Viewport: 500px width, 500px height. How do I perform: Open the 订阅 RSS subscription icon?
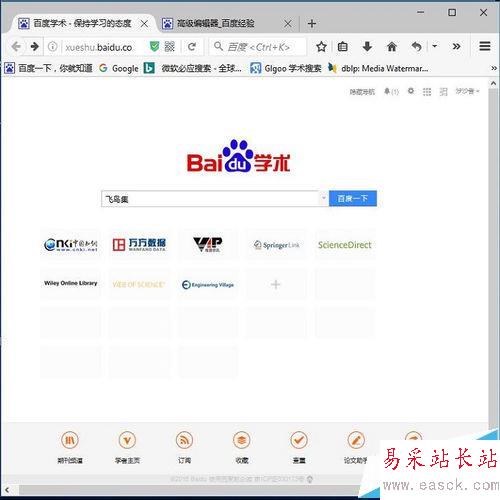point(184,440)
